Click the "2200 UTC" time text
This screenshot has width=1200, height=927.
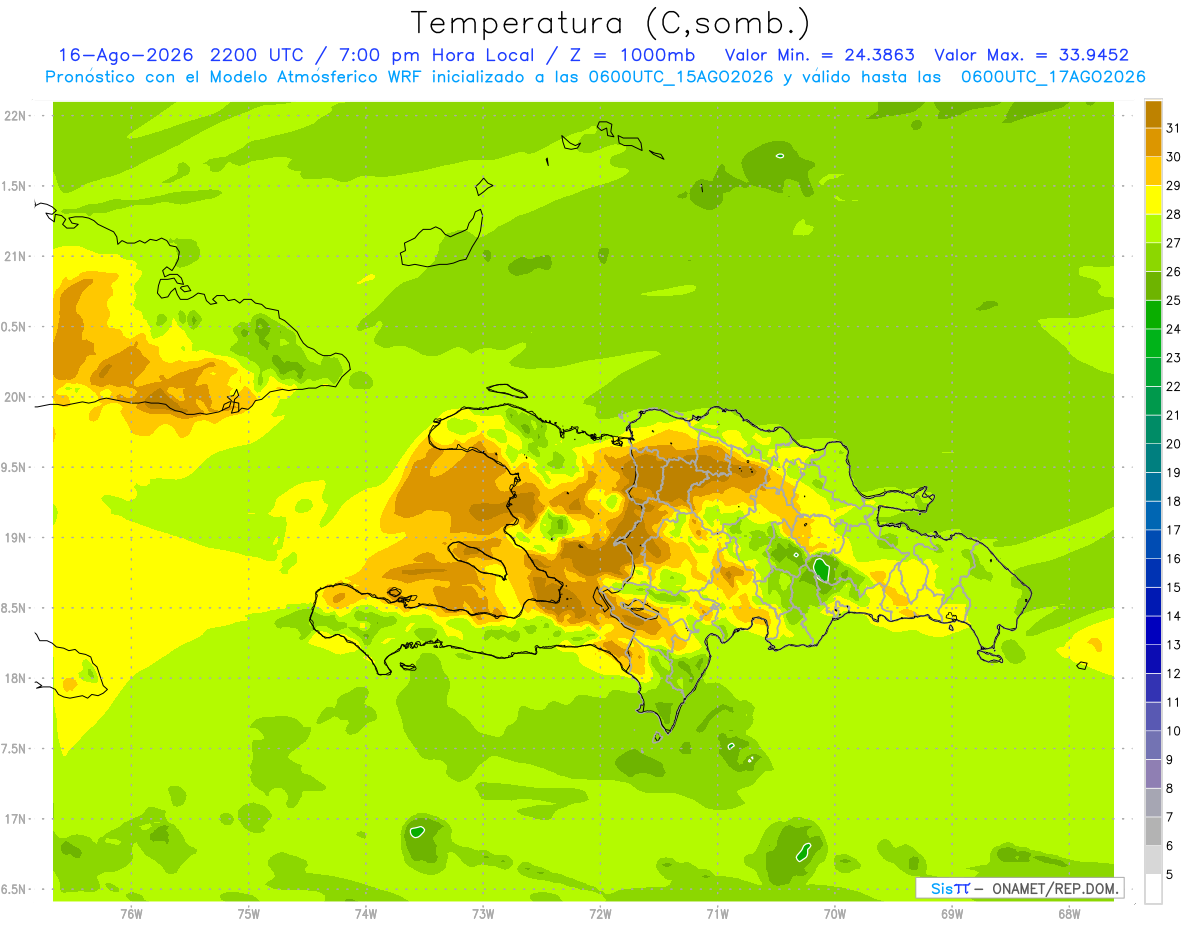(x=260, y=55)
